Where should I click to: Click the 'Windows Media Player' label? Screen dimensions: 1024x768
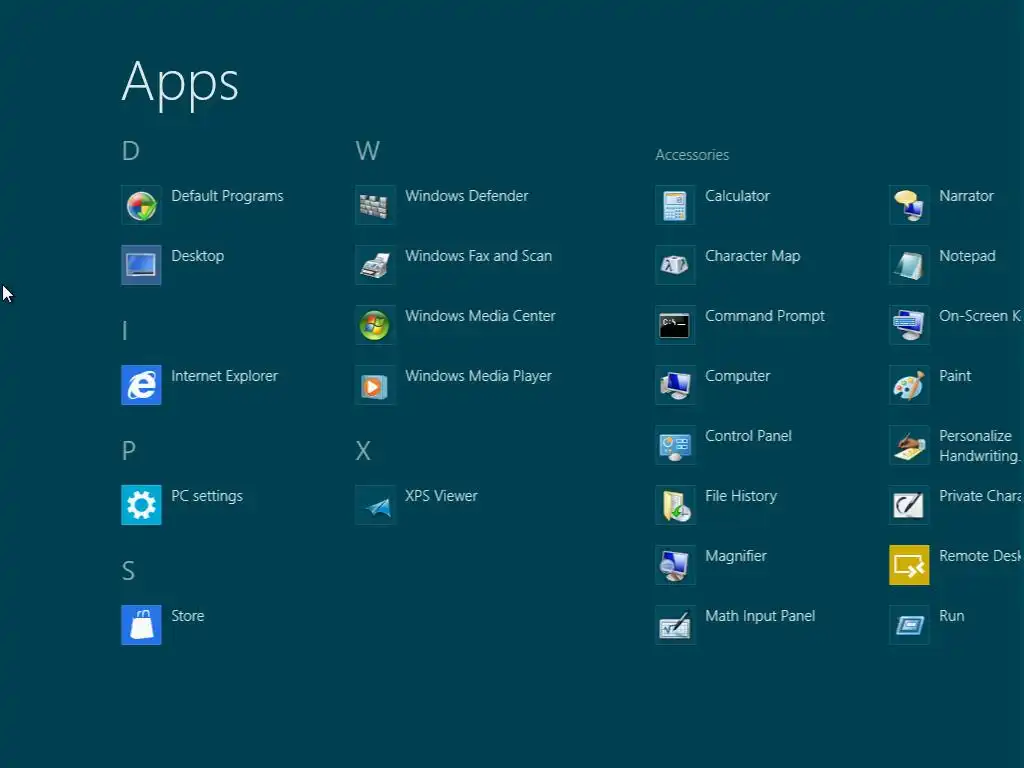point(478,376)
